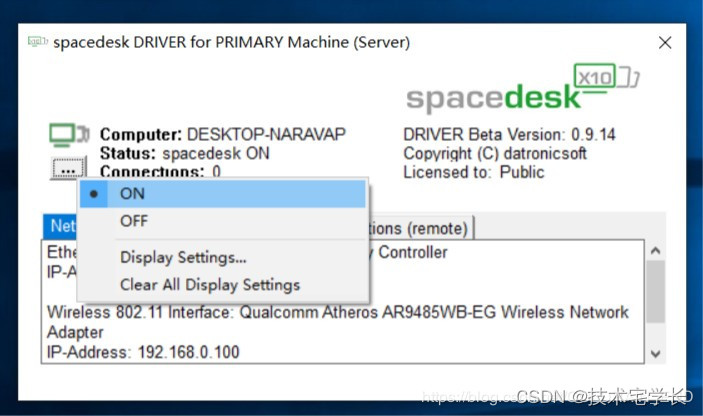Viewport: 703px width, 416px height.
Task: Select the ON option in the menu
Action: click(x=223, y=194)
